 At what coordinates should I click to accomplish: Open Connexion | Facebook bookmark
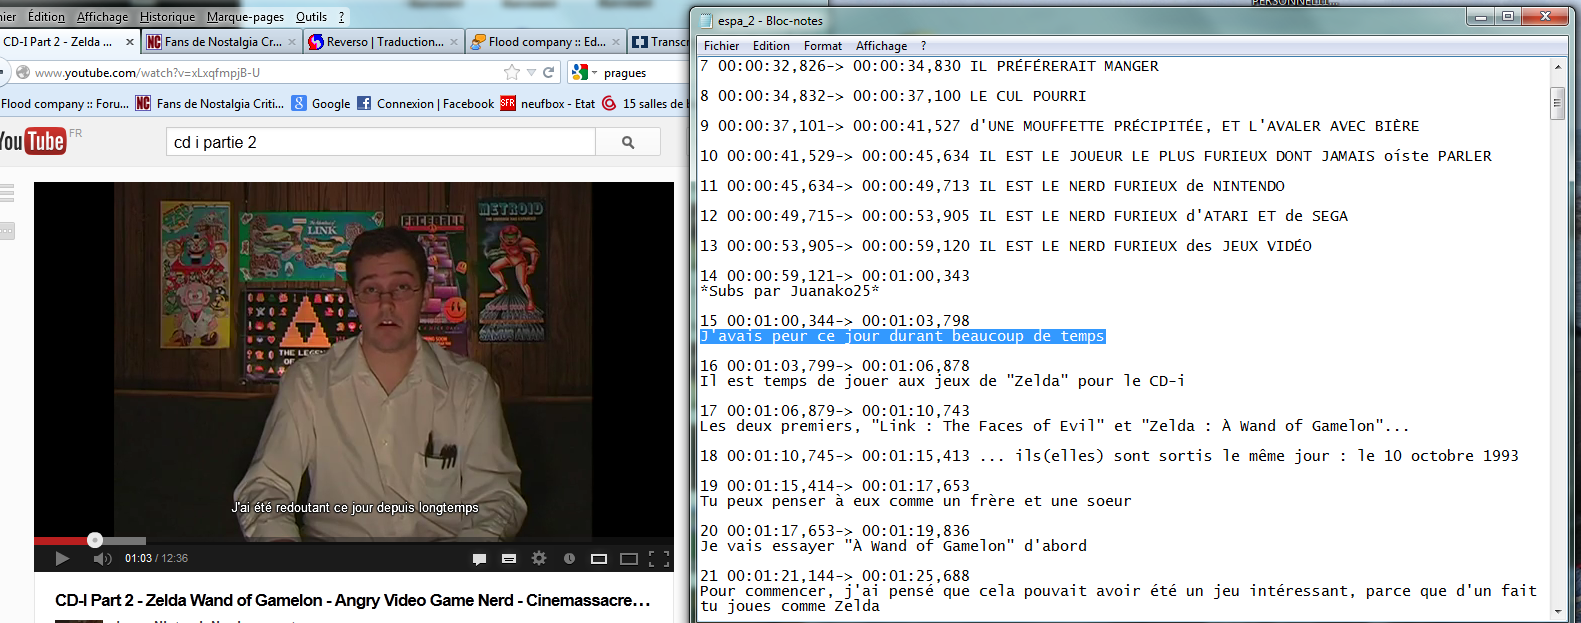pyautogui.click(x=426, y=103)
